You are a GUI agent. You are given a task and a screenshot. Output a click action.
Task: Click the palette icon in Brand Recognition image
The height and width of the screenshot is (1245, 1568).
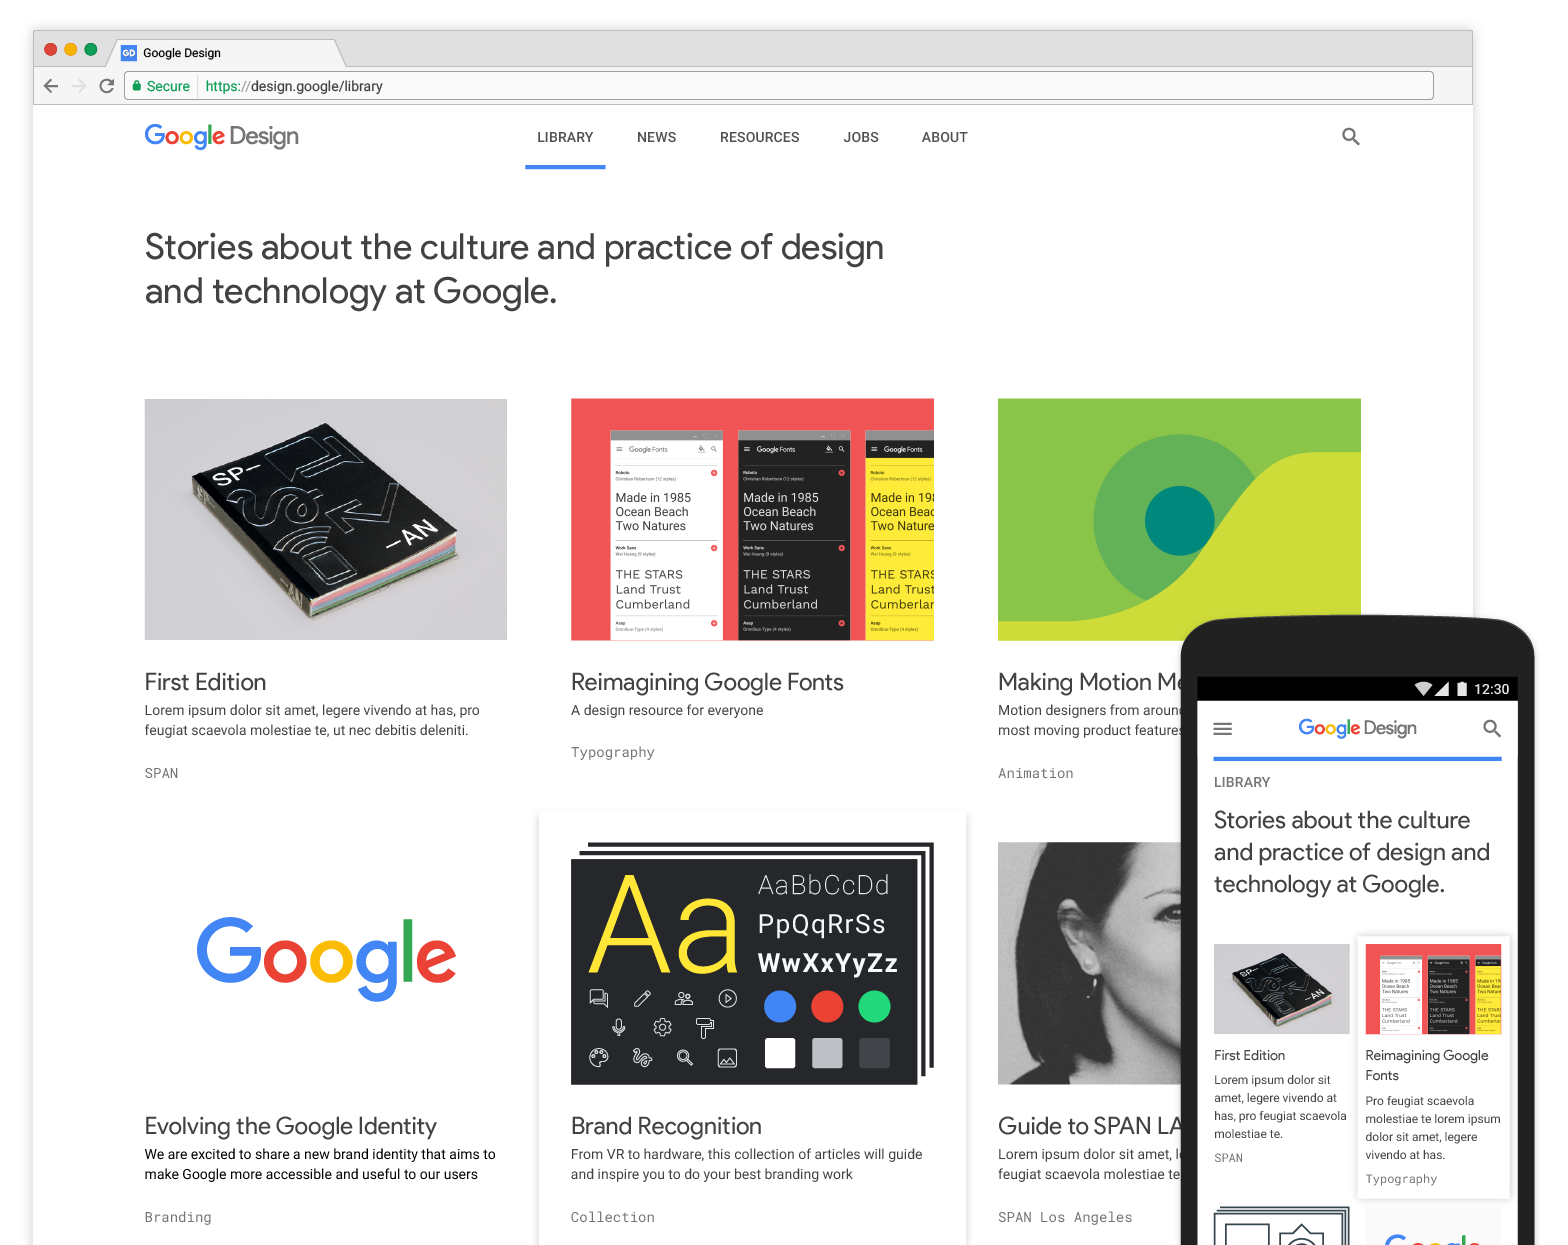[x=598, y=1058]
